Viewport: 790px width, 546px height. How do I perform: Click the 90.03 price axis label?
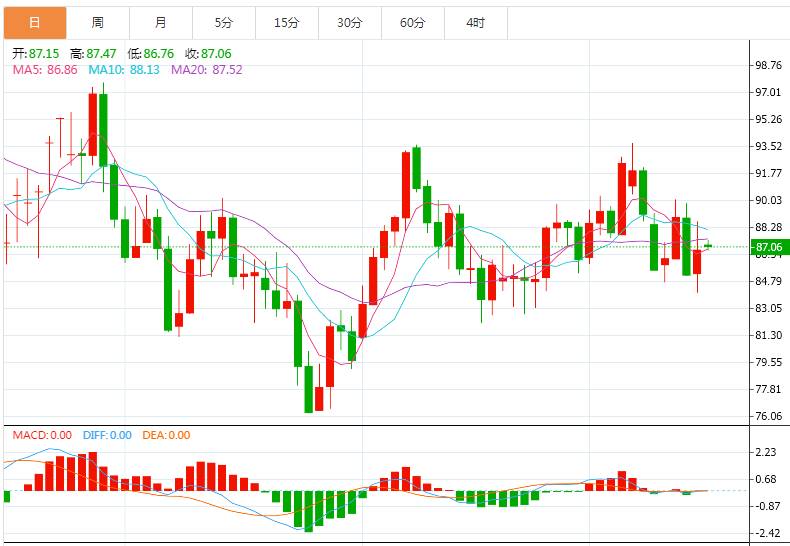click(x=768, y=200)
